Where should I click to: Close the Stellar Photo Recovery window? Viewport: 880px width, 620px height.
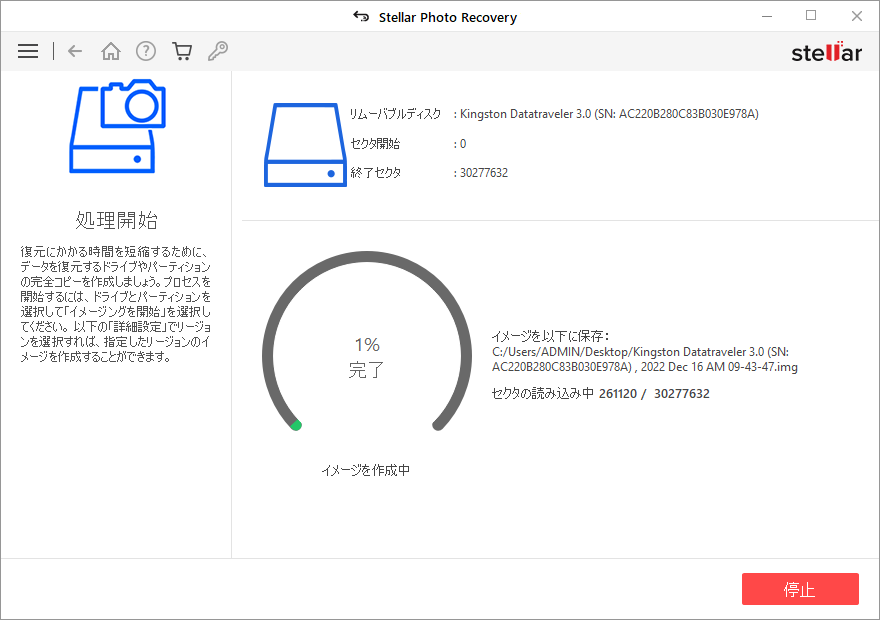856,16
